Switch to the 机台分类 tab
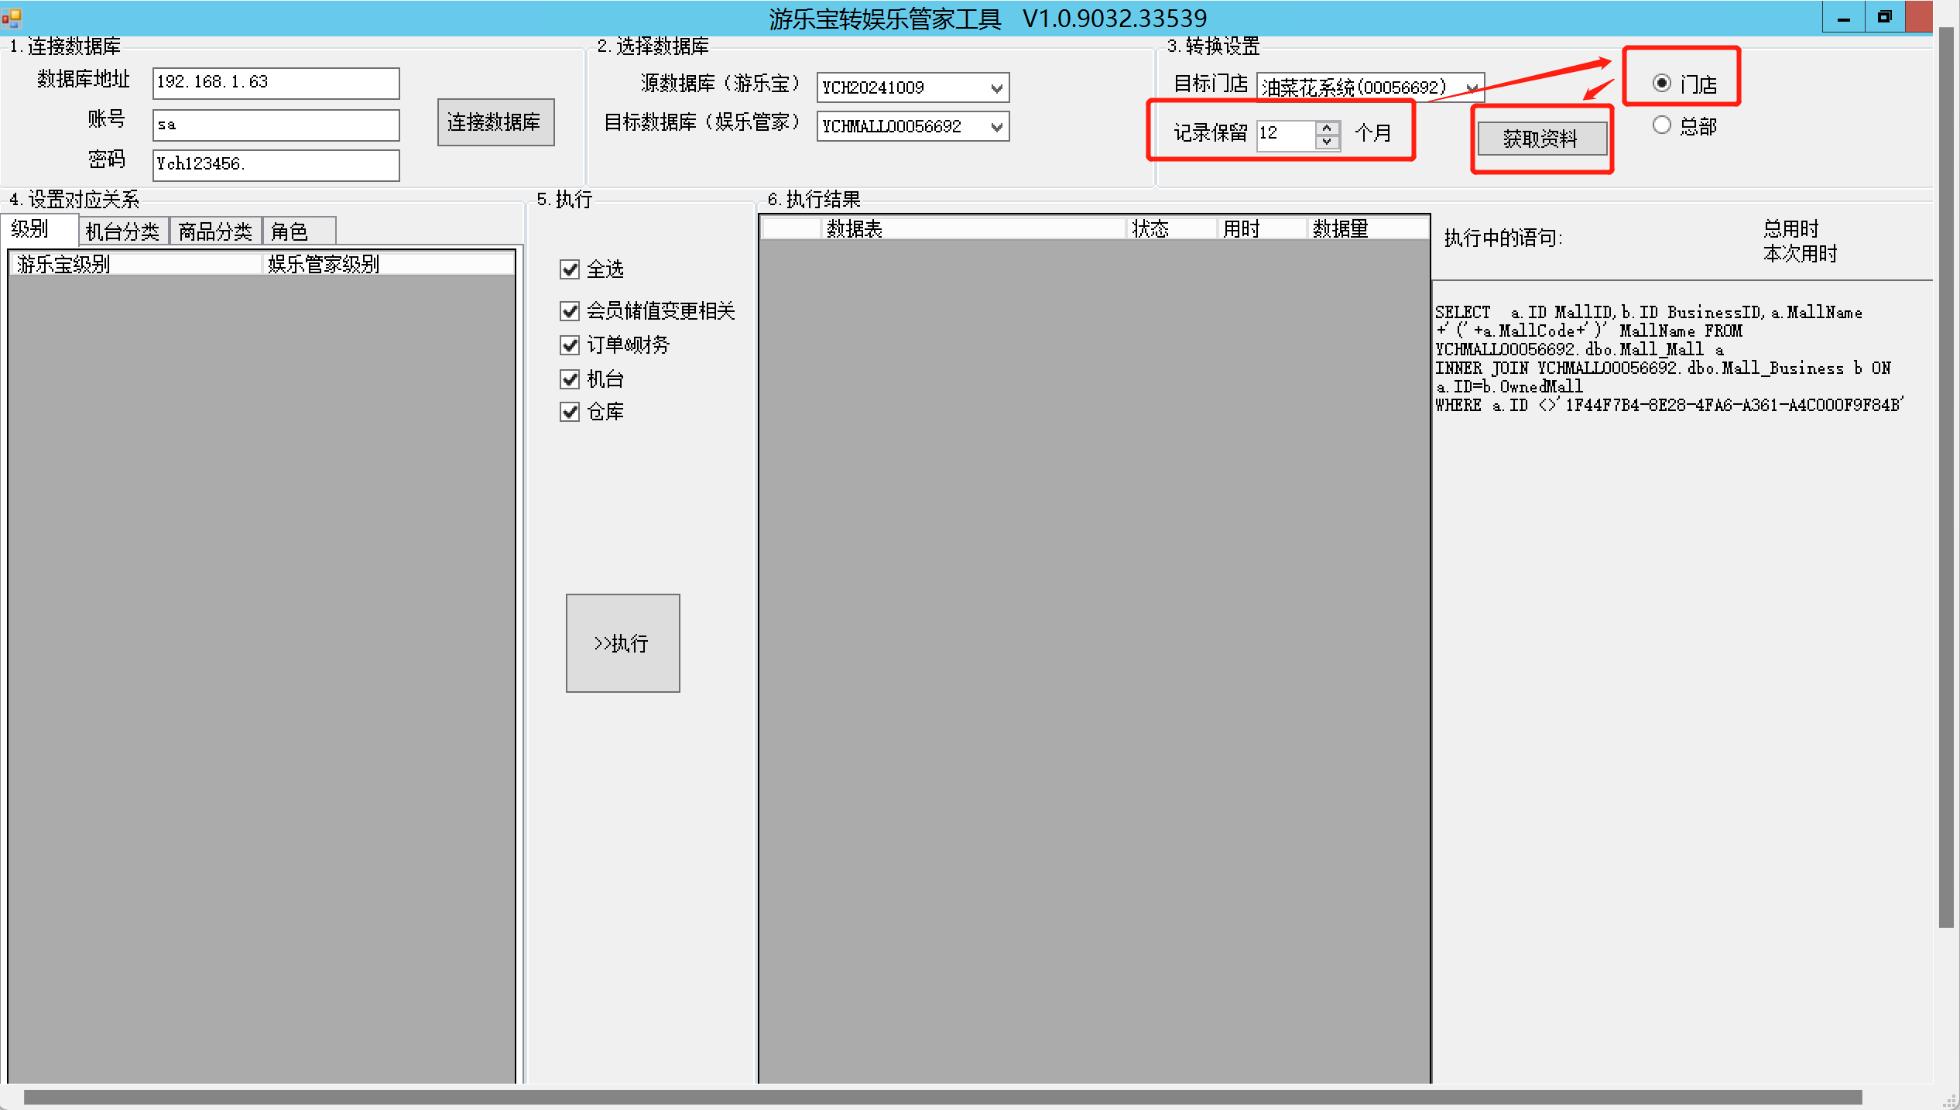 pos(123,232)
